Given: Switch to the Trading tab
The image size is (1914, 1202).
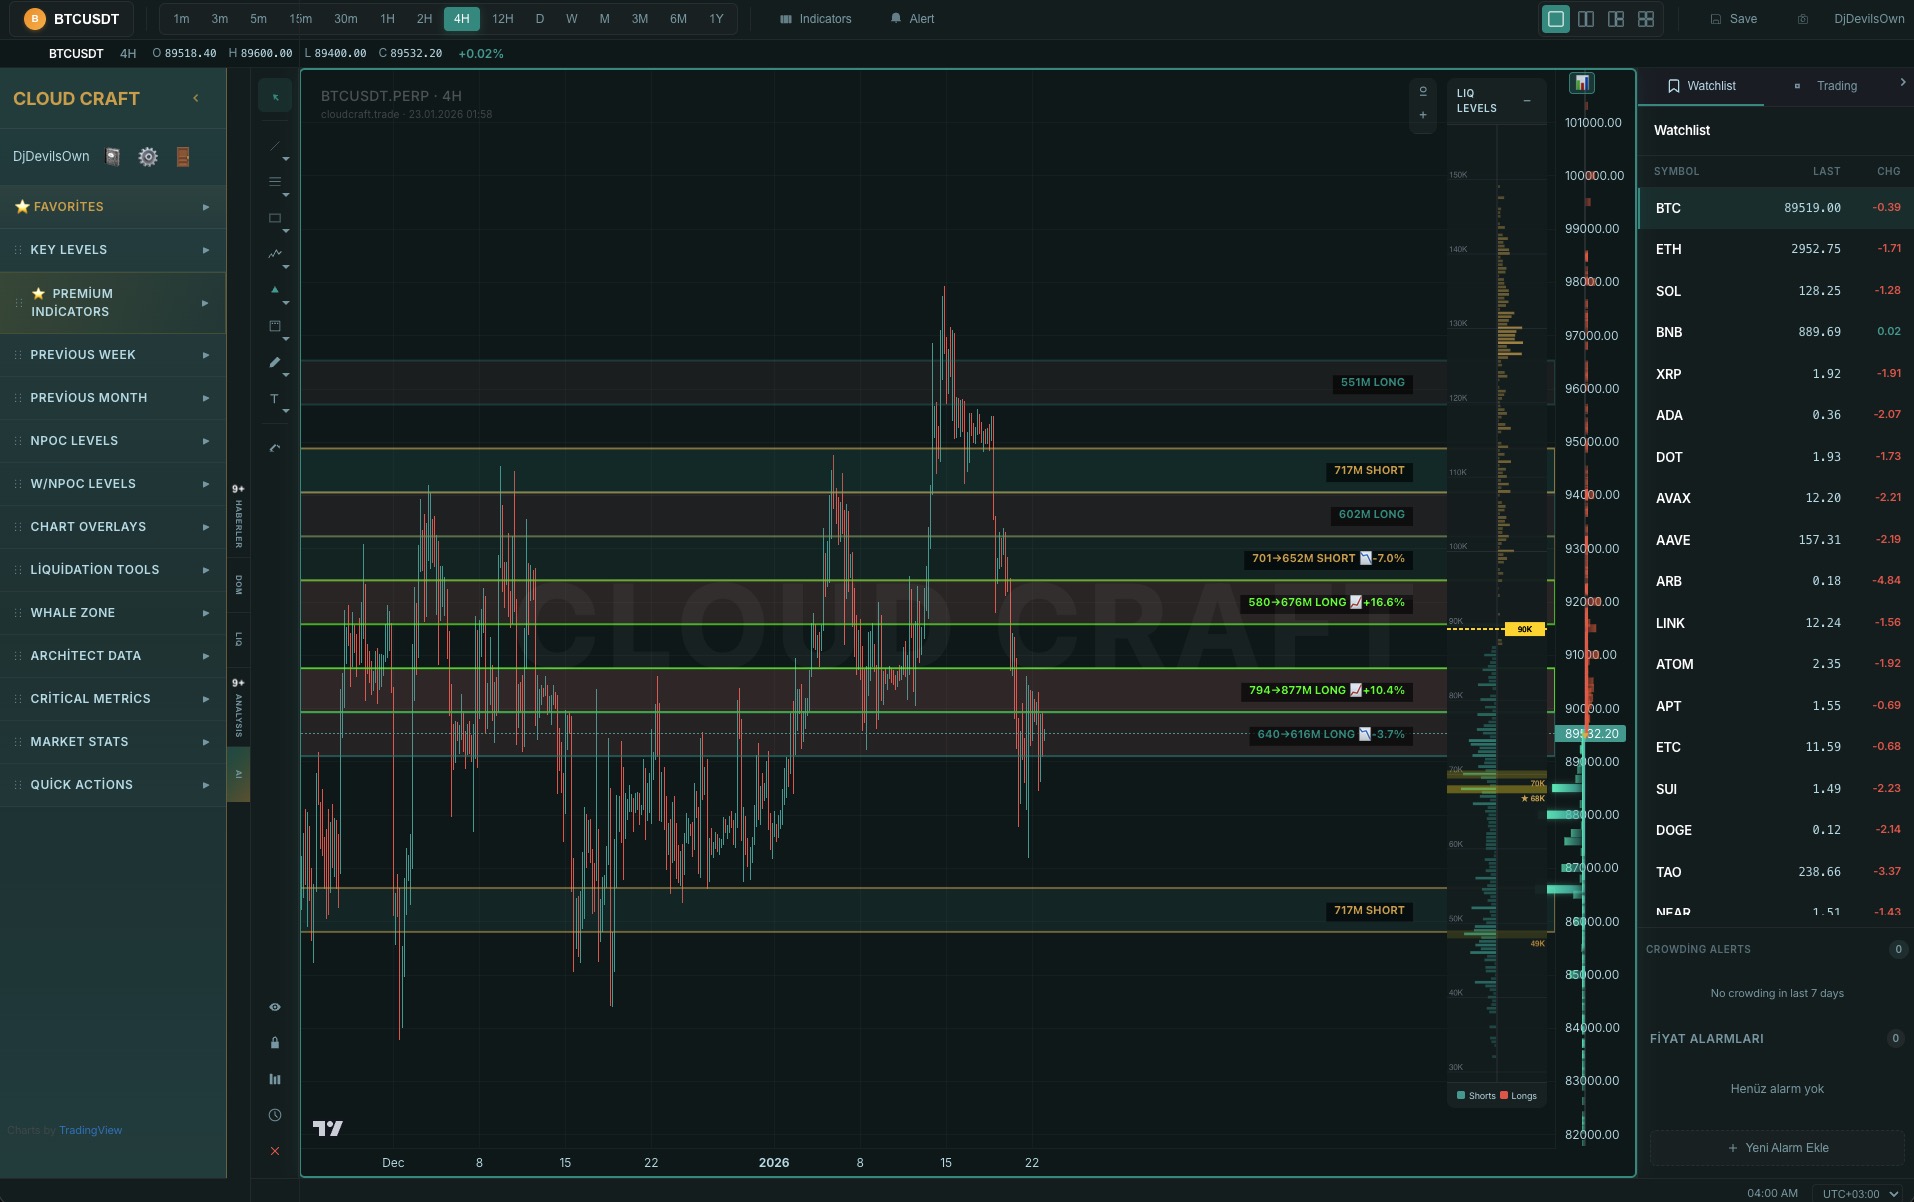Looking at the screenshot, I should point(1827,86).
